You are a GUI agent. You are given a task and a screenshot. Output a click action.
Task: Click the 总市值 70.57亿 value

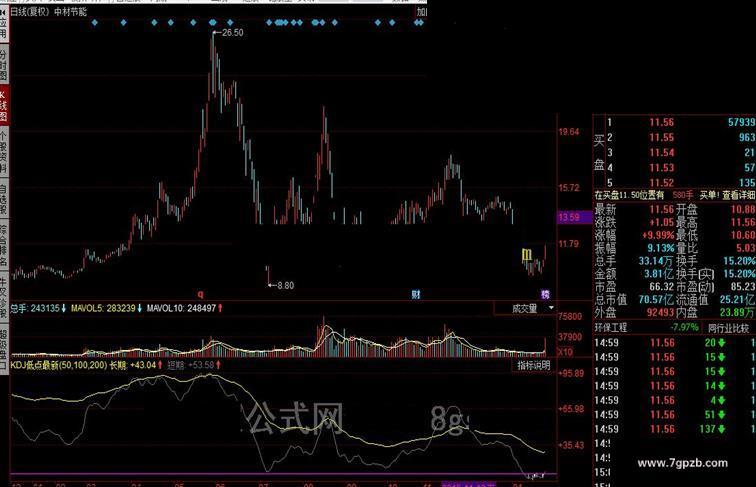coord(656,299)
